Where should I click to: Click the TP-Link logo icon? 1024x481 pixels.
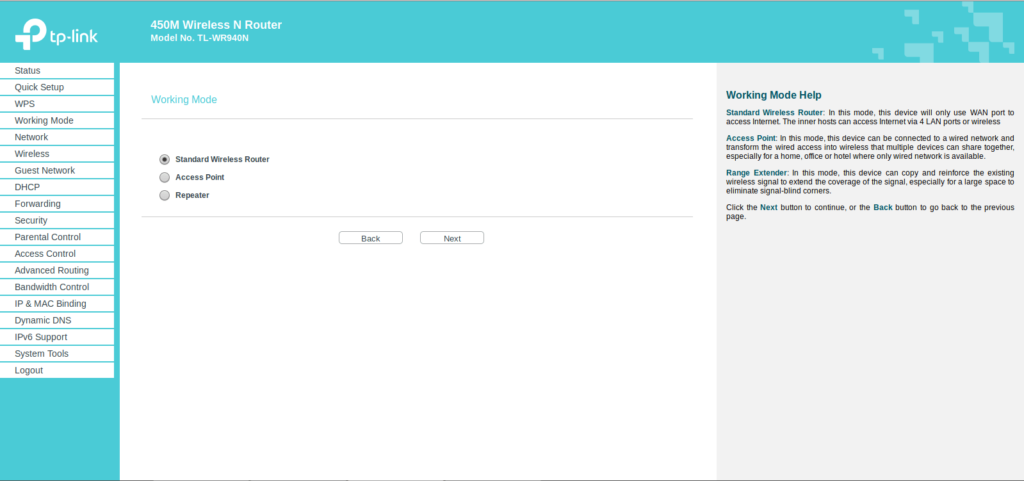(x=28, y=33)
